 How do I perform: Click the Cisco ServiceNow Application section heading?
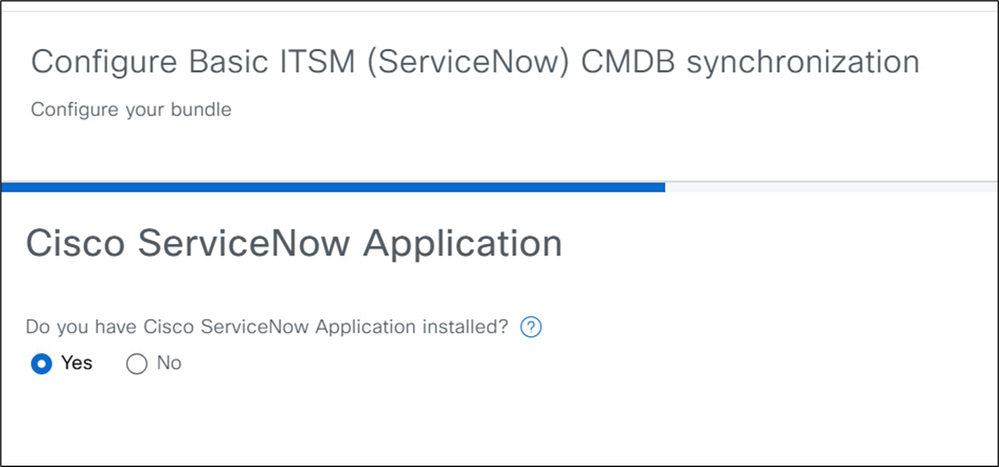[293, 244]
